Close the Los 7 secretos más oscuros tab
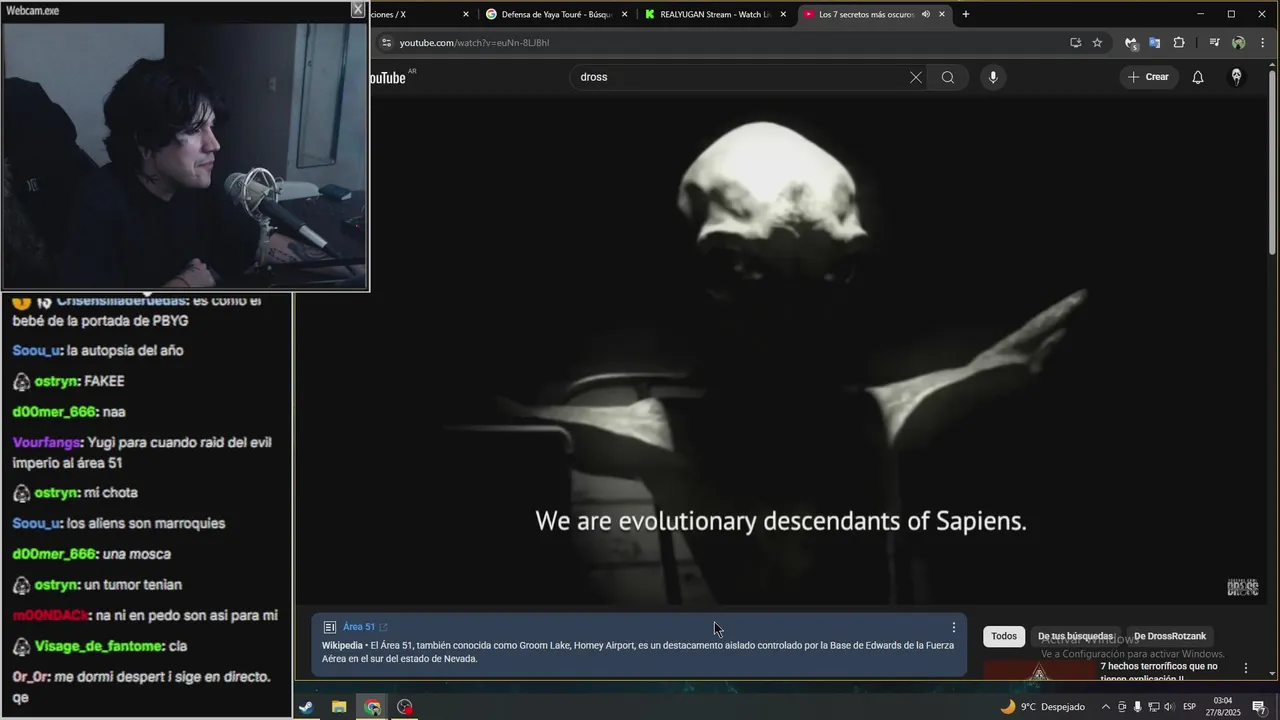1280x720 pixels. pyautogui.click(x=941, y=14)
